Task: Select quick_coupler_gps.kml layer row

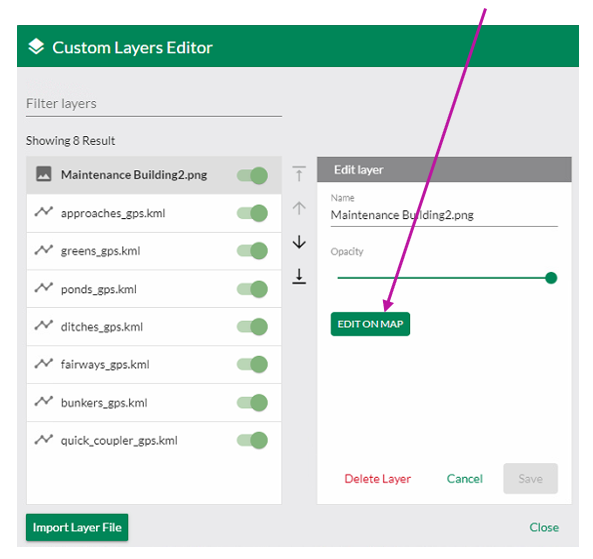Action: coord(154,441)
